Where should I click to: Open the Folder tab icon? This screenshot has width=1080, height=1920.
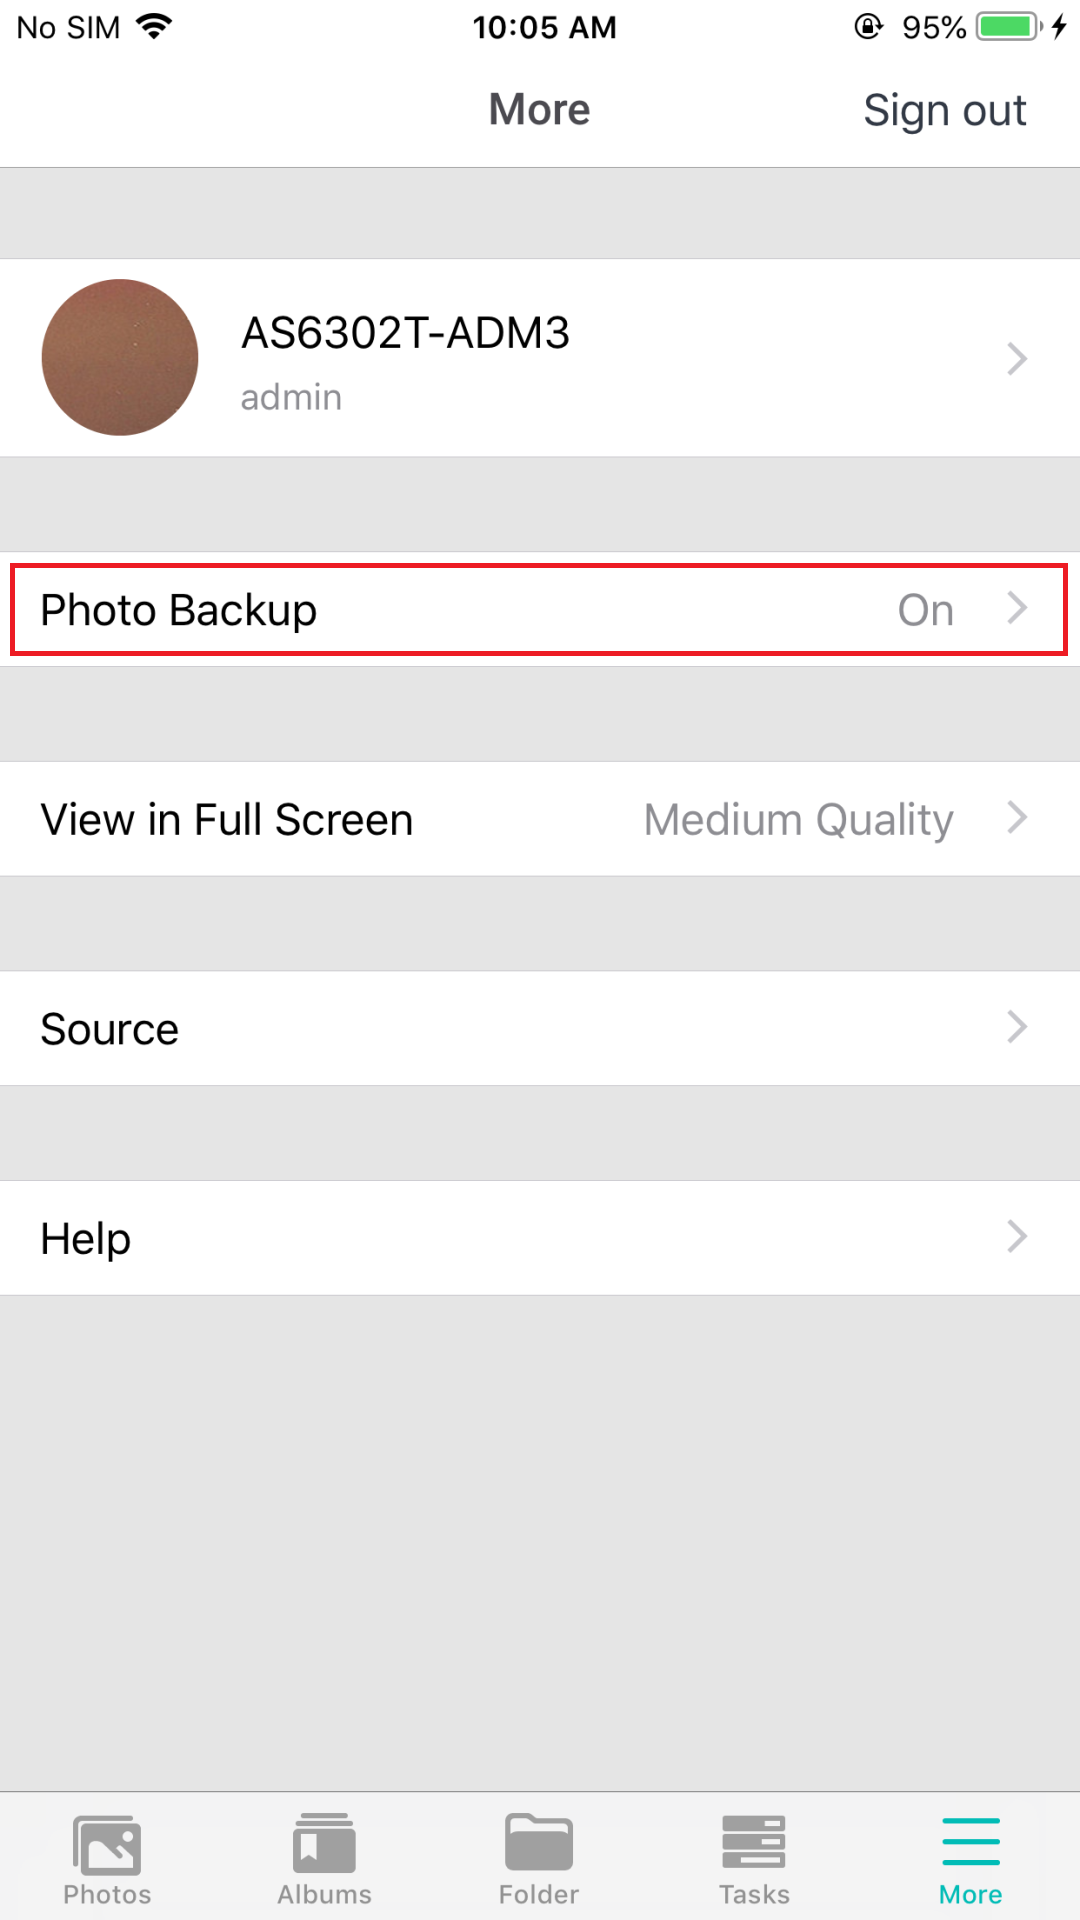click(x=539, y=1842)
